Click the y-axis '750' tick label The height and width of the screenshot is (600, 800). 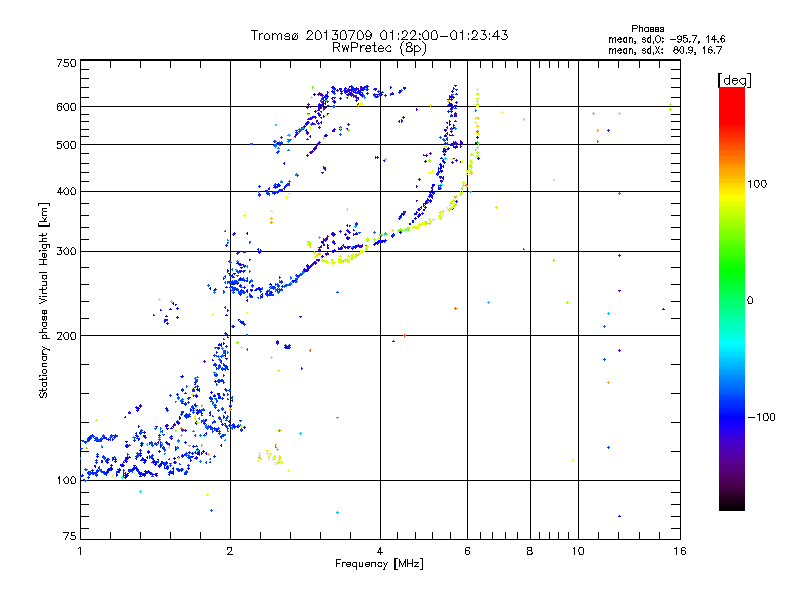pyautogui.click(x=67, y=63)
